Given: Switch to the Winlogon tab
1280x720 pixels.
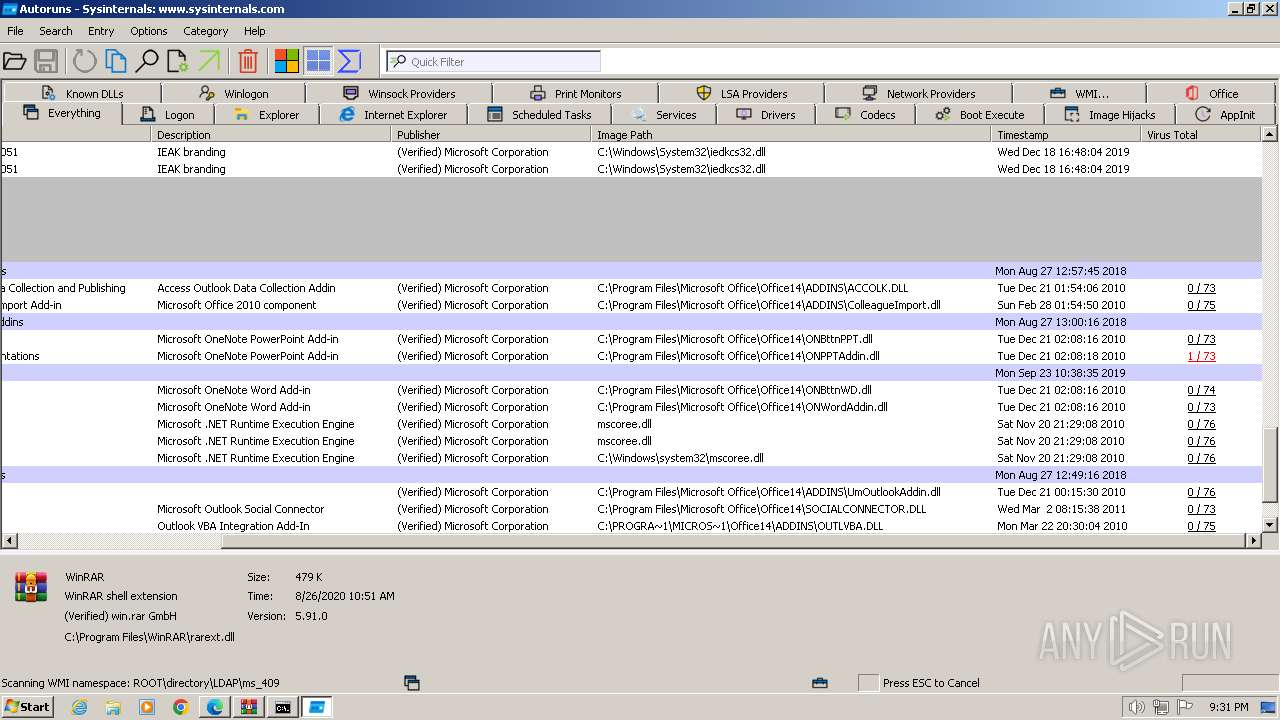Looking at the screenshot, I should (233, 93).
